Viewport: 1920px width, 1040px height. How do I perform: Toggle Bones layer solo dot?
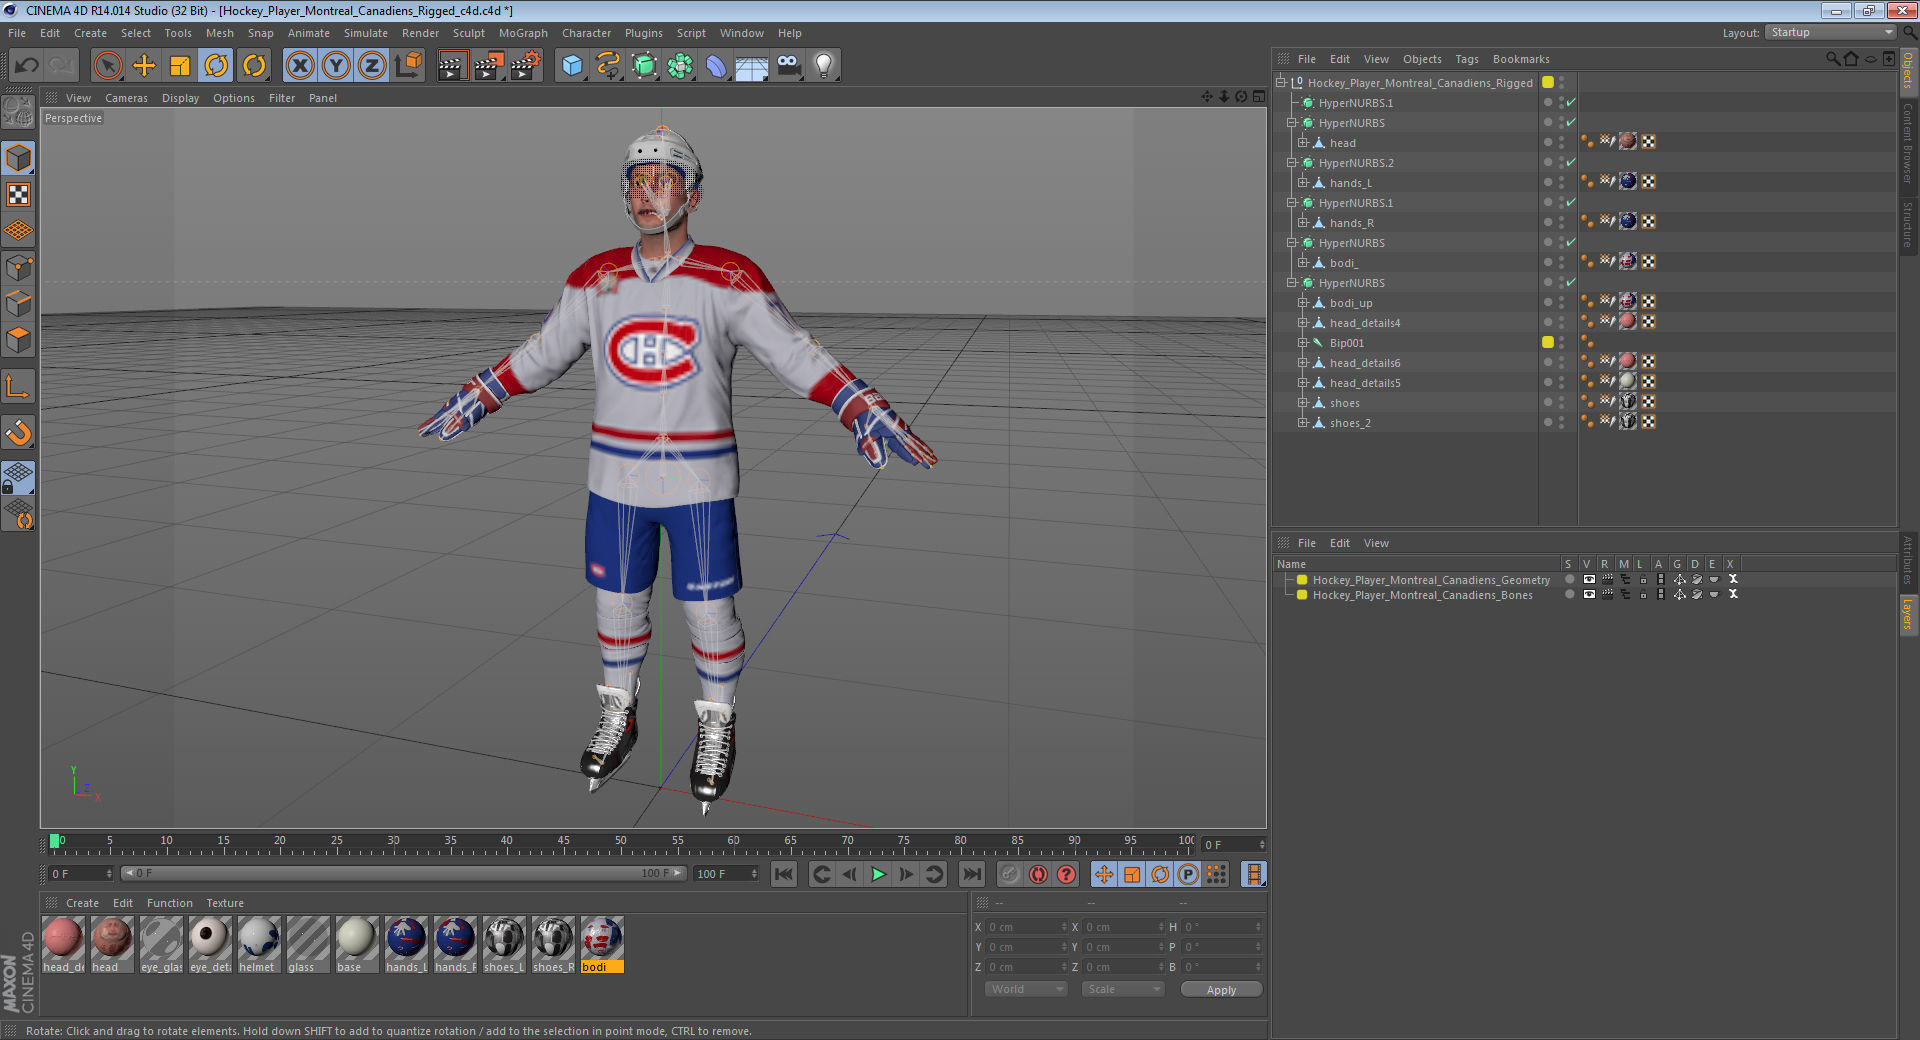(1569, 595)
